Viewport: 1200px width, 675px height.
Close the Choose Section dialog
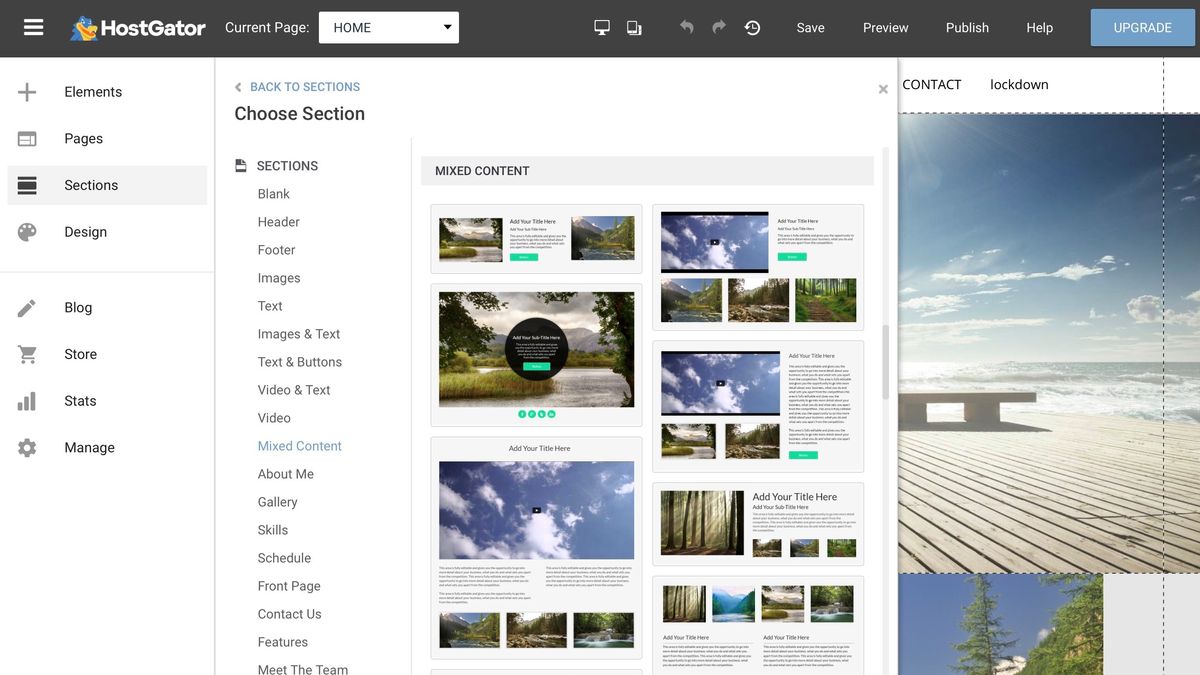click(x=883, y=88)
